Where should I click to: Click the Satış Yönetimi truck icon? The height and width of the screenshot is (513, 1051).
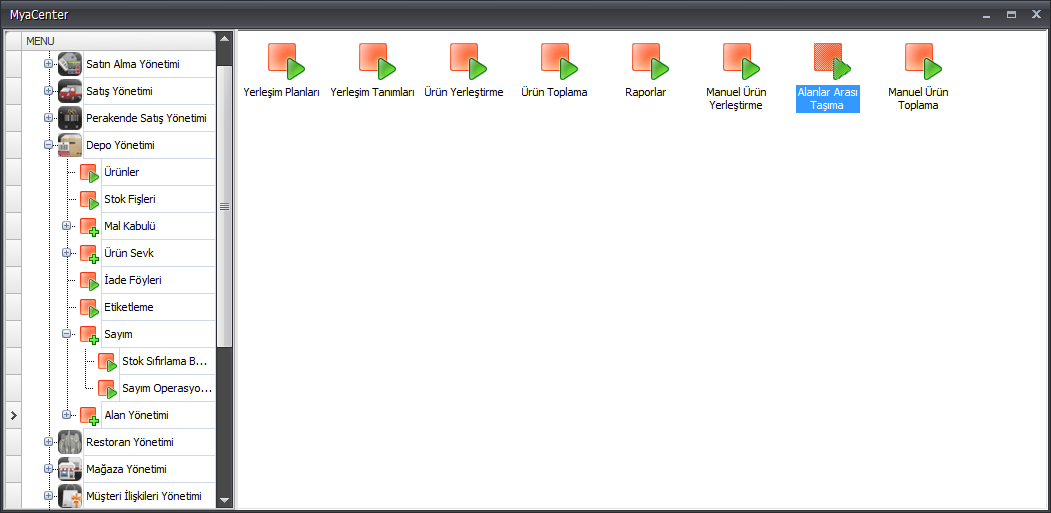pos(70,91)
